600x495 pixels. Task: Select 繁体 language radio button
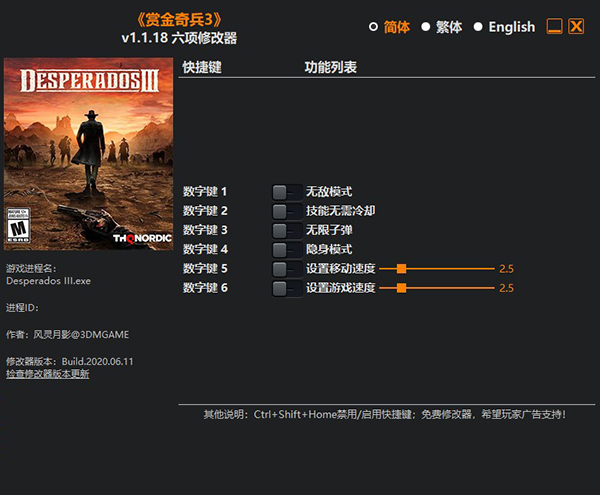pos(426,27)
